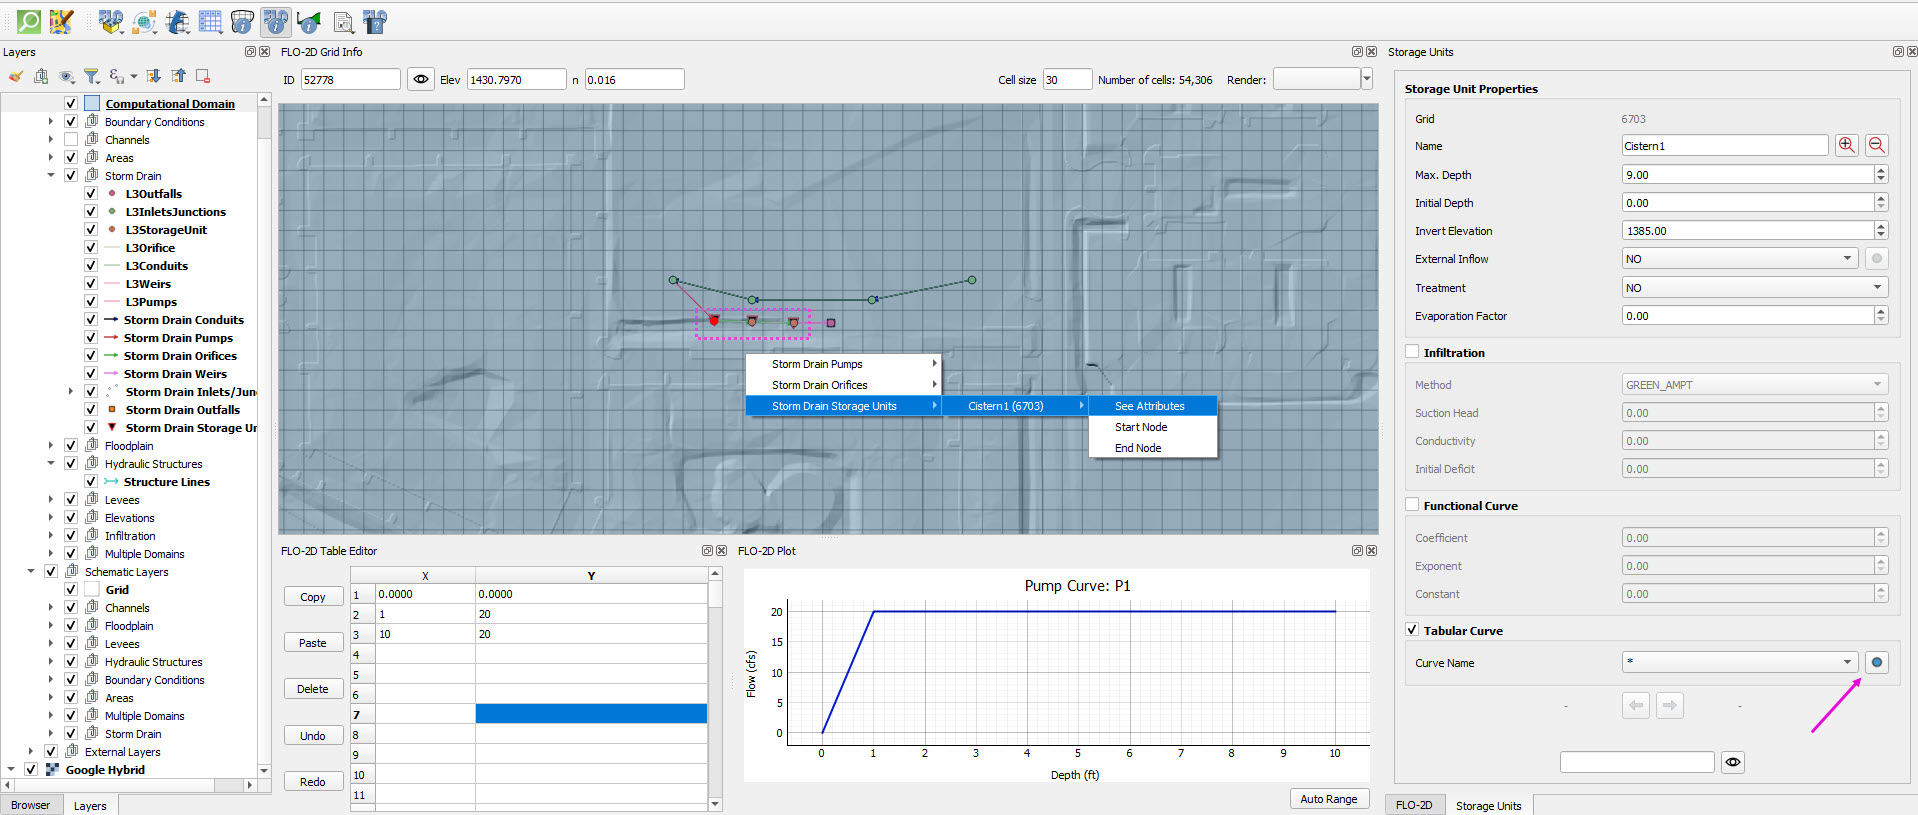Viewport: 1918px width, 815px height.
Task: Zoom in to Cistern1 storage unit
Action: (1846, 146)
